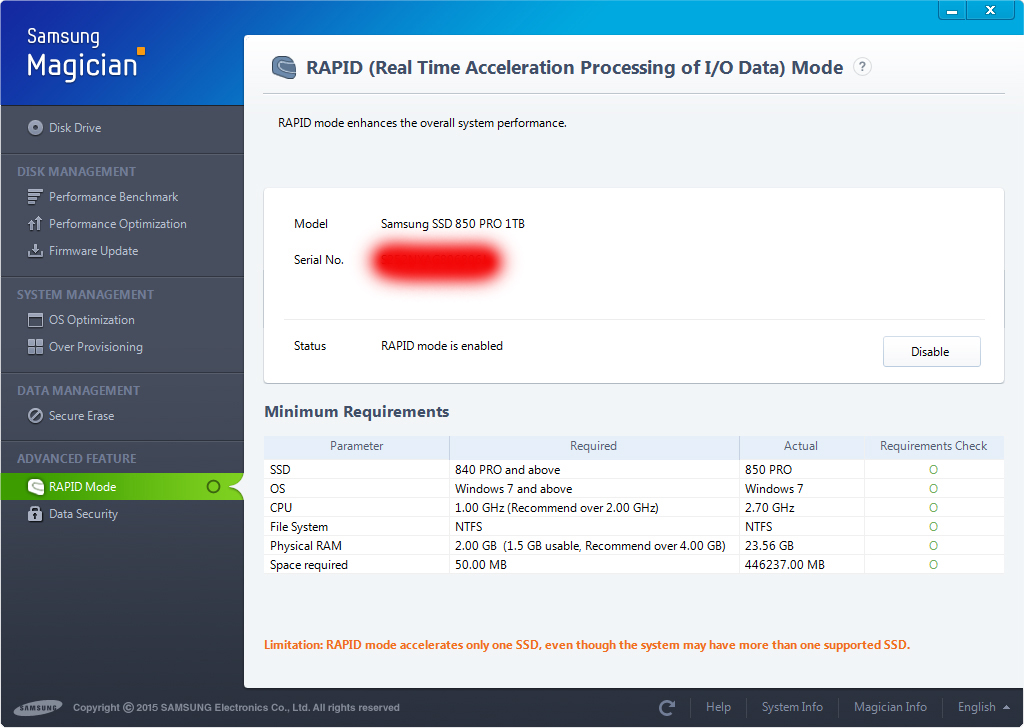This screenshot has height=728, width=1024.
Task: Minimize the Samsung Magician window
Action: [x=951, y=10]
